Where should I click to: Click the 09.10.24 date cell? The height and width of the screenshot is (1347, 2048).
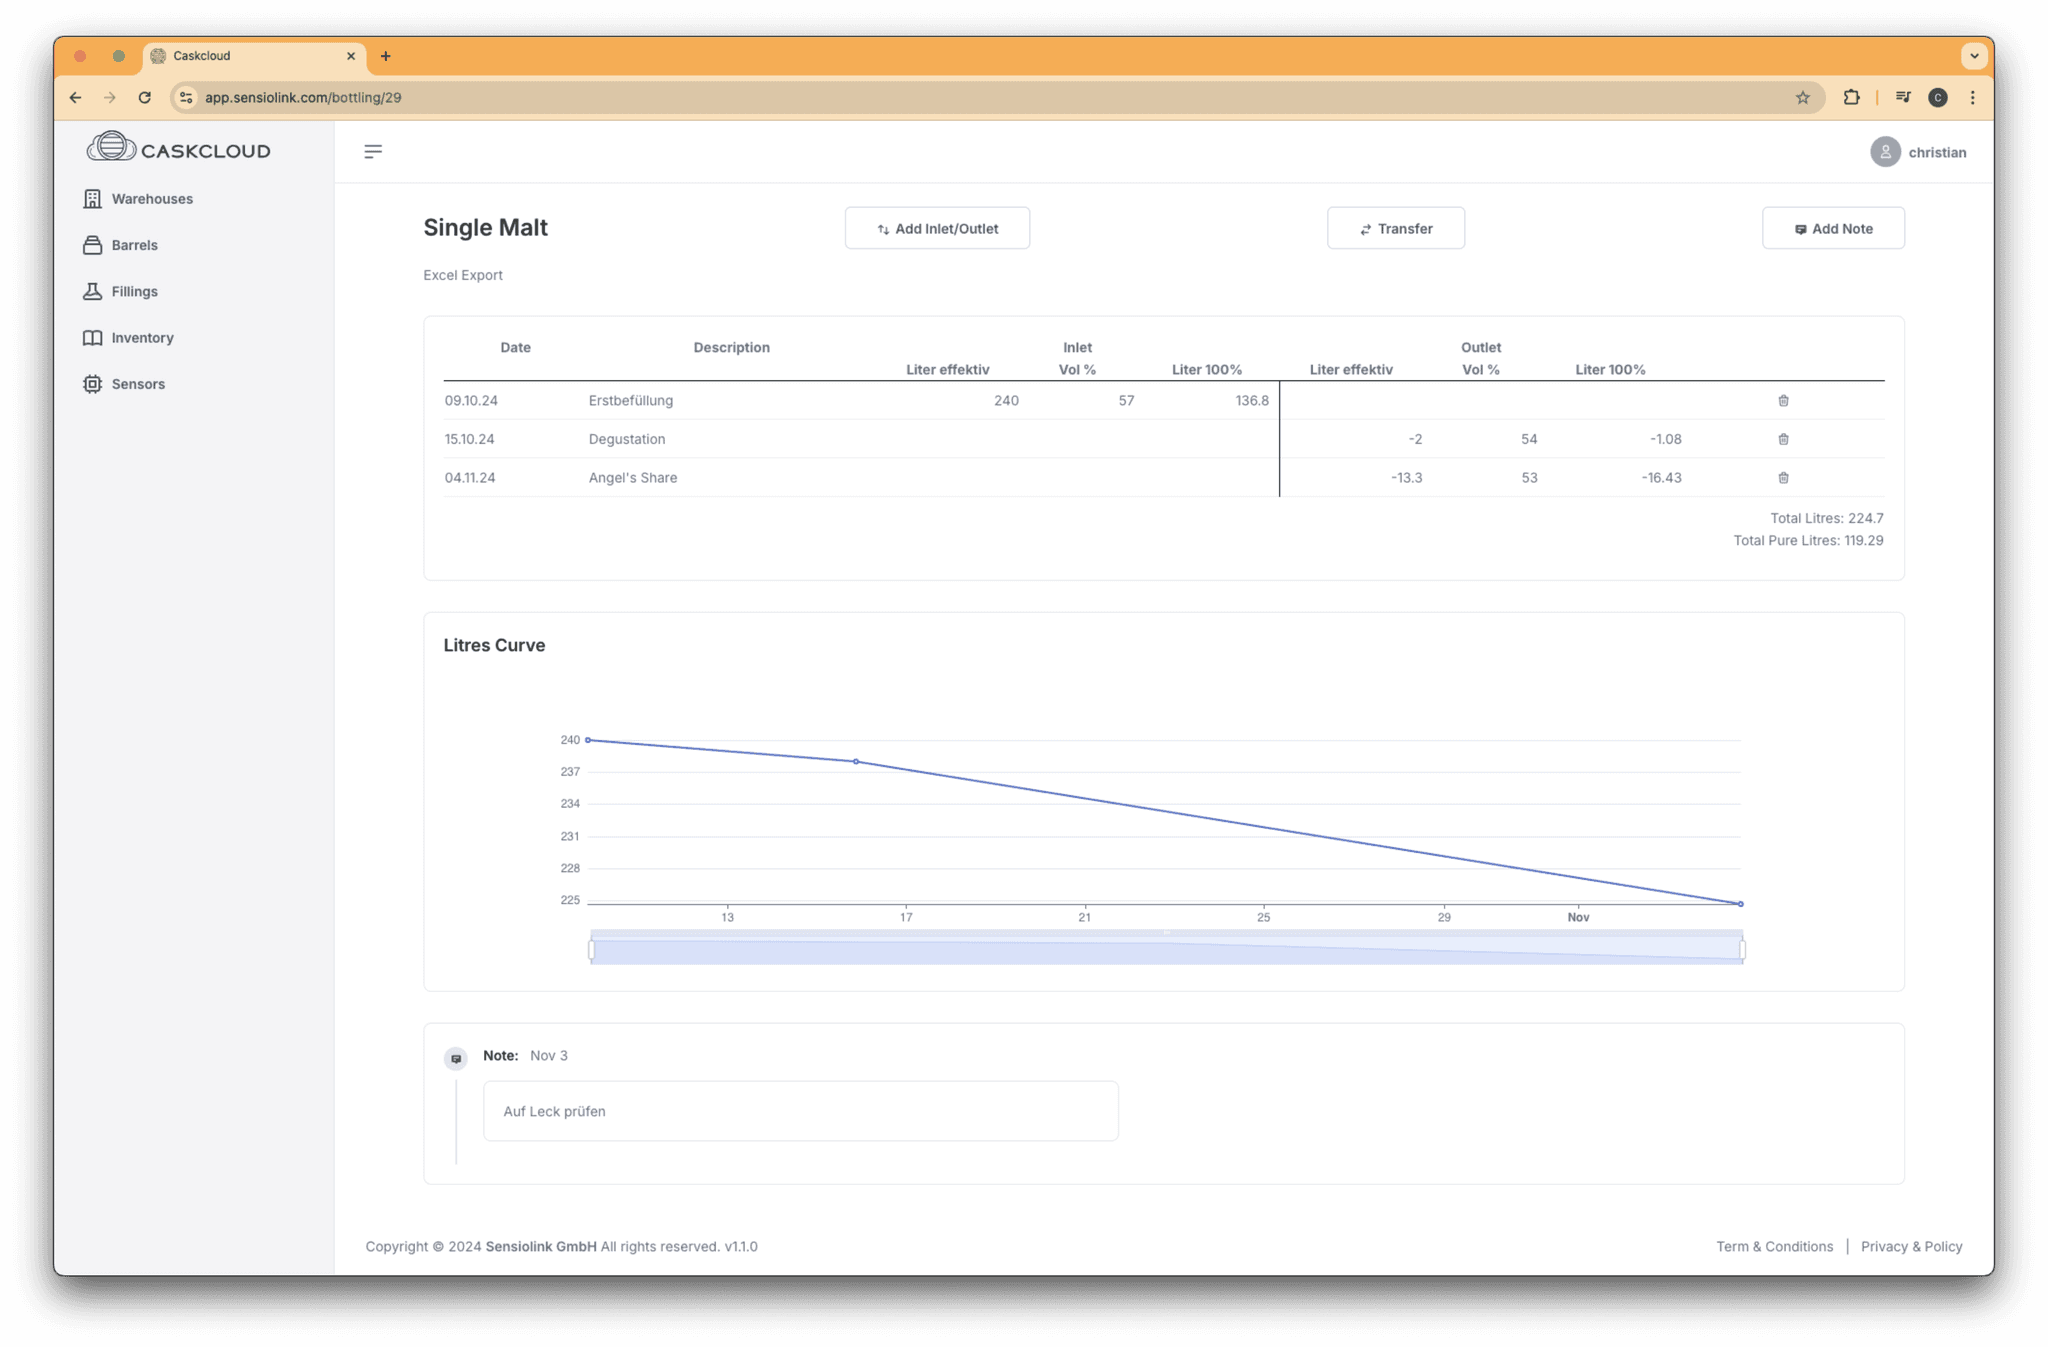(471, 401)
